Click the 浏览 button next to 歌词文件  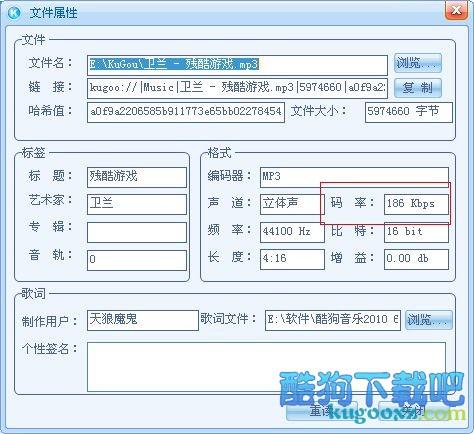click(429, 320)
